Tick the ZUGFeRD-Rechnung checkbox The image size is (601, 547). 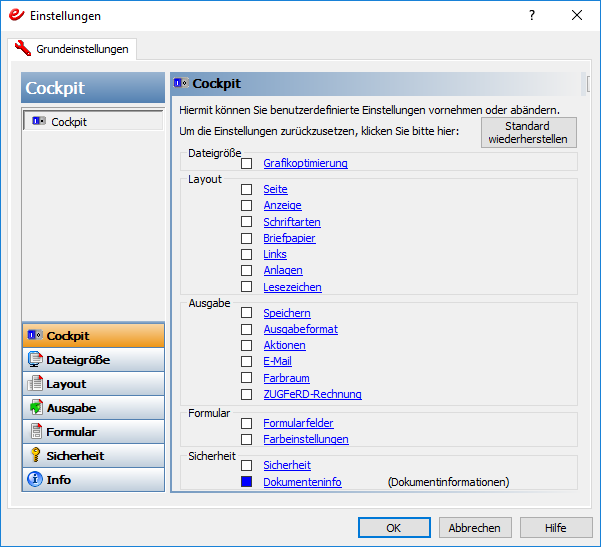pos(246,394)
